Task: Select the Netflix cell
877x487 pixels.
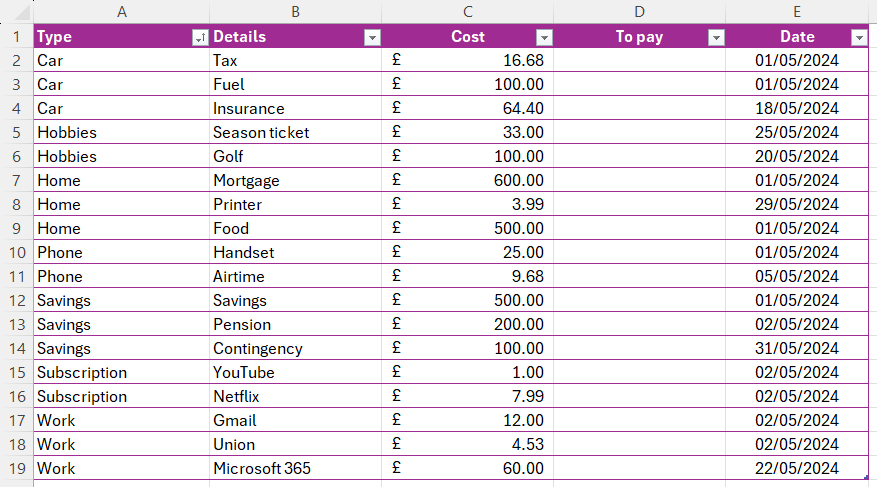Action: point(295,396)
